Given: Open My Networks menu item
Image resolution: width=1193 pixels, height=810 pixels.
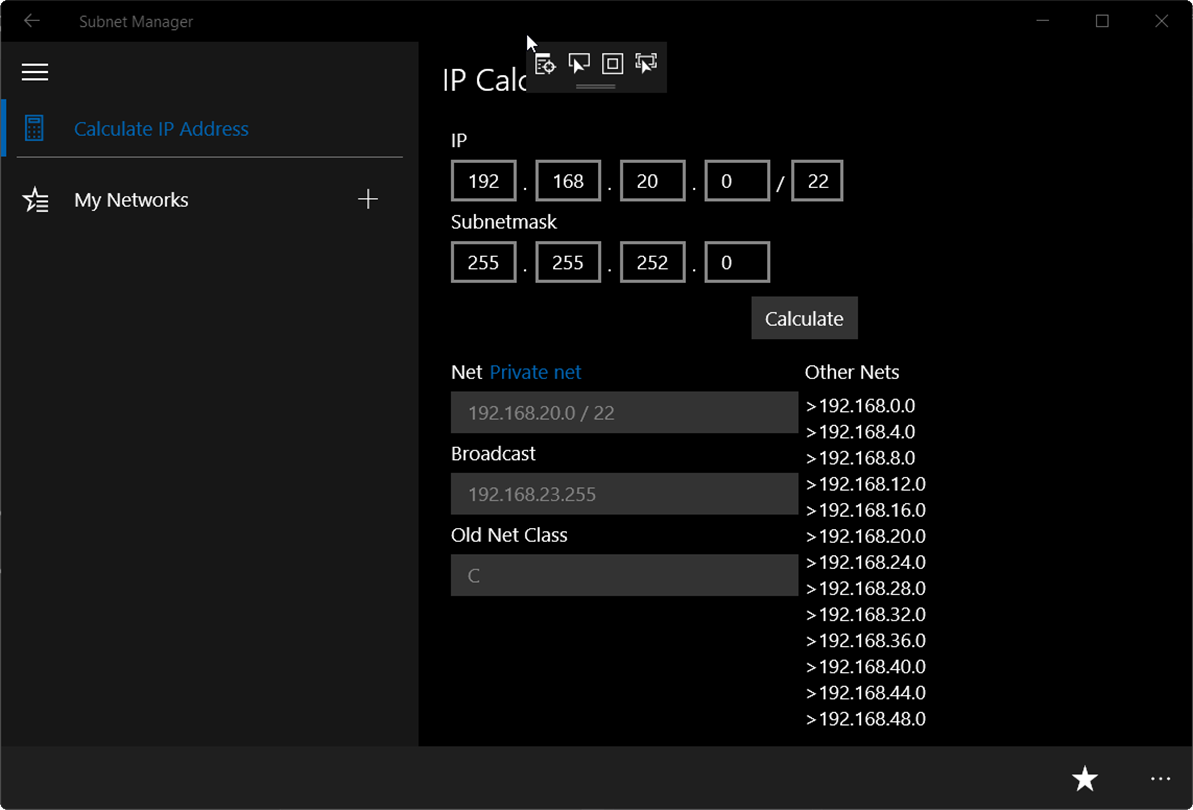Looking at the screenshot, I should point(131,200).
